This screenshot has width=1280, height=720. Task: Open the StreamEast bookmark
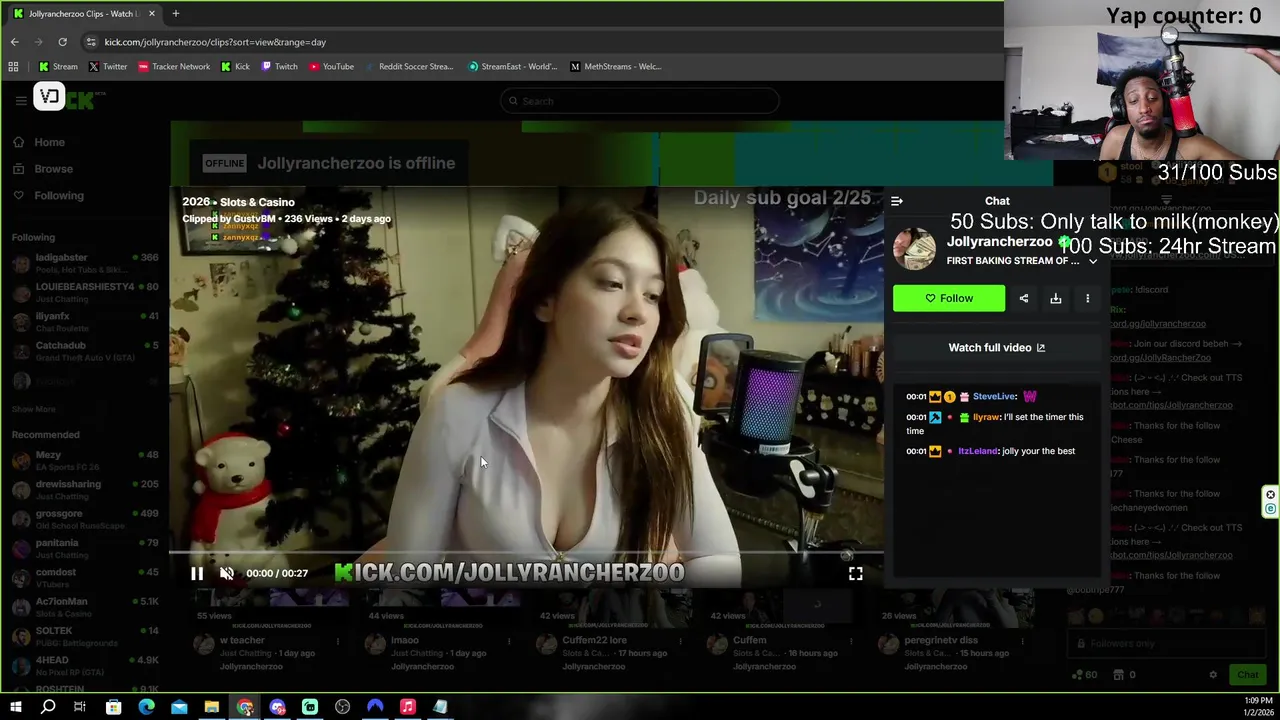(x=513, y=67)
